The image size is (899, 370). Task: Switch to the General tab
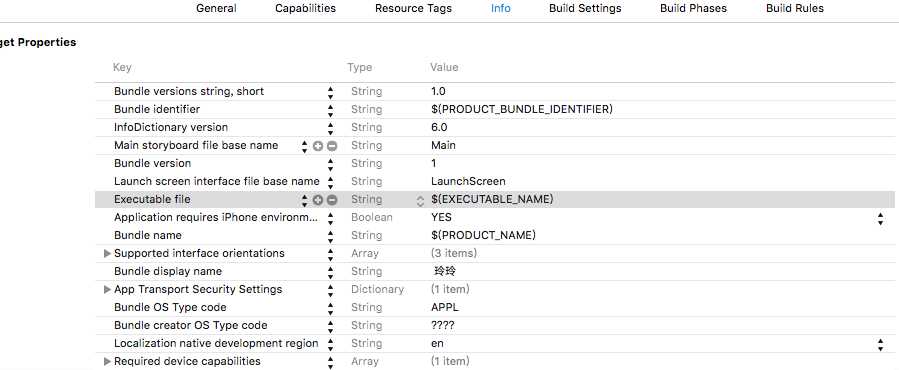216,9
